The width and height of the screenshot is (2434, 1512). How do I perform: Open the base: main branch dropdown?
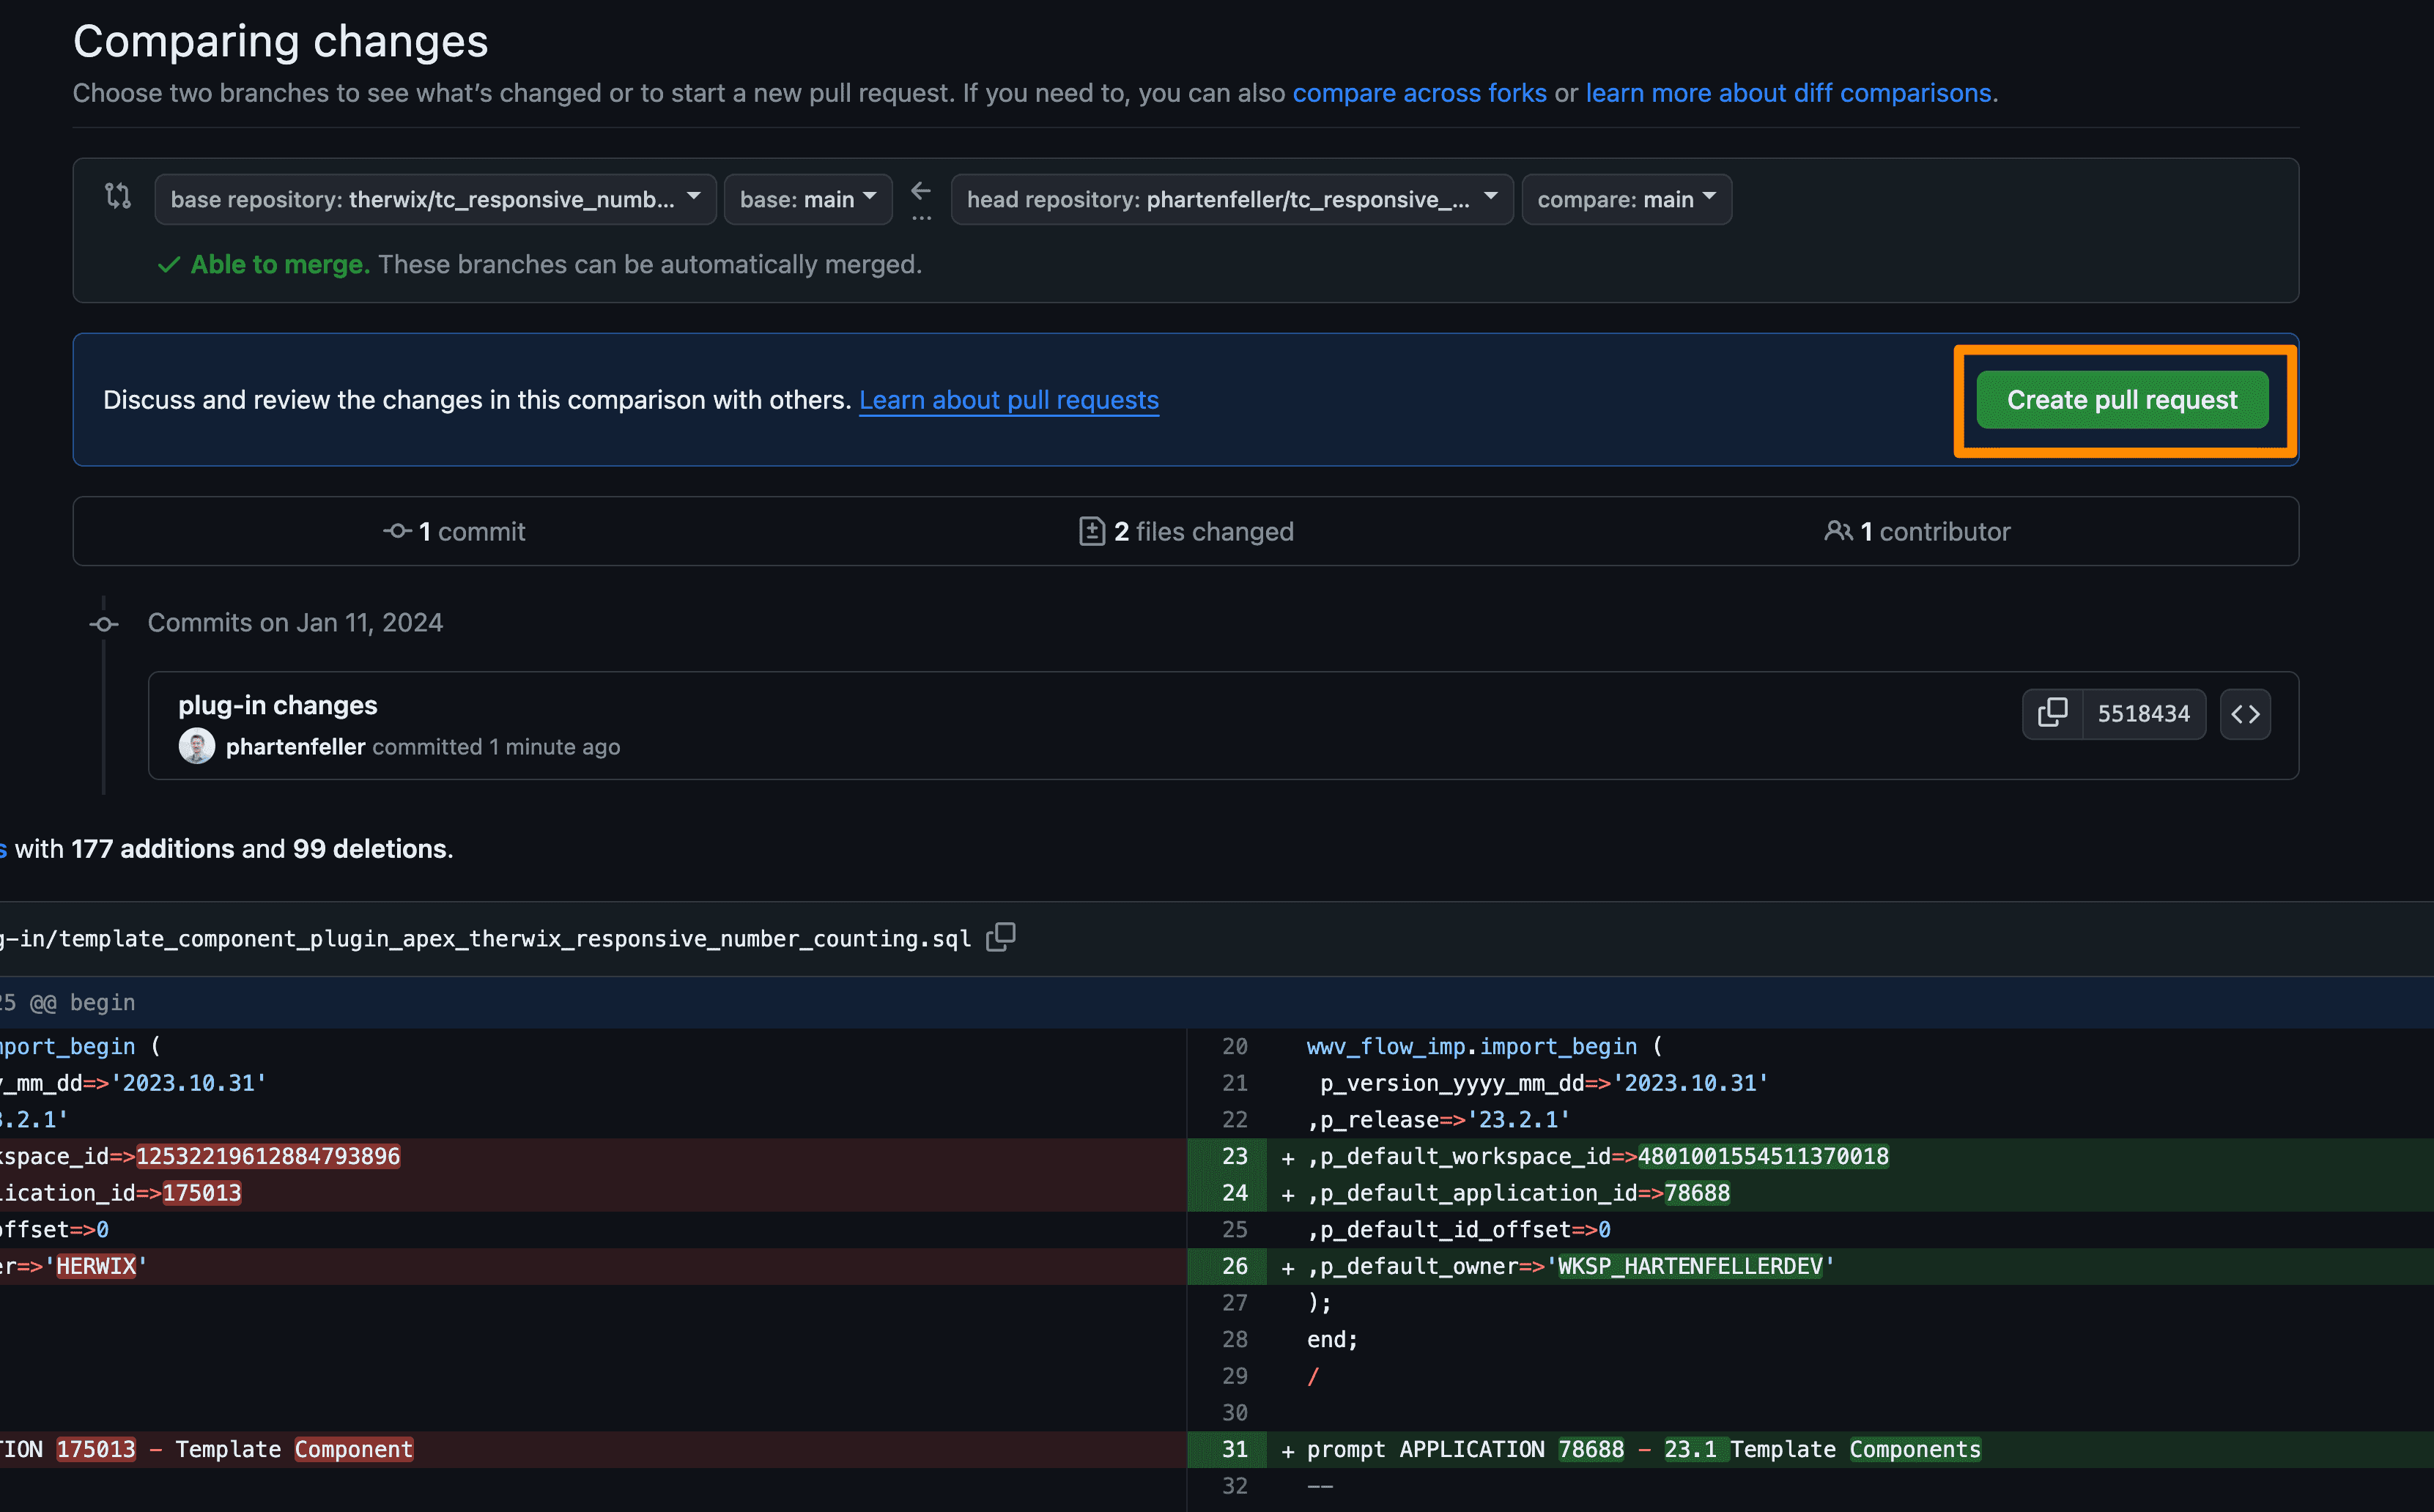click(807, 198)
